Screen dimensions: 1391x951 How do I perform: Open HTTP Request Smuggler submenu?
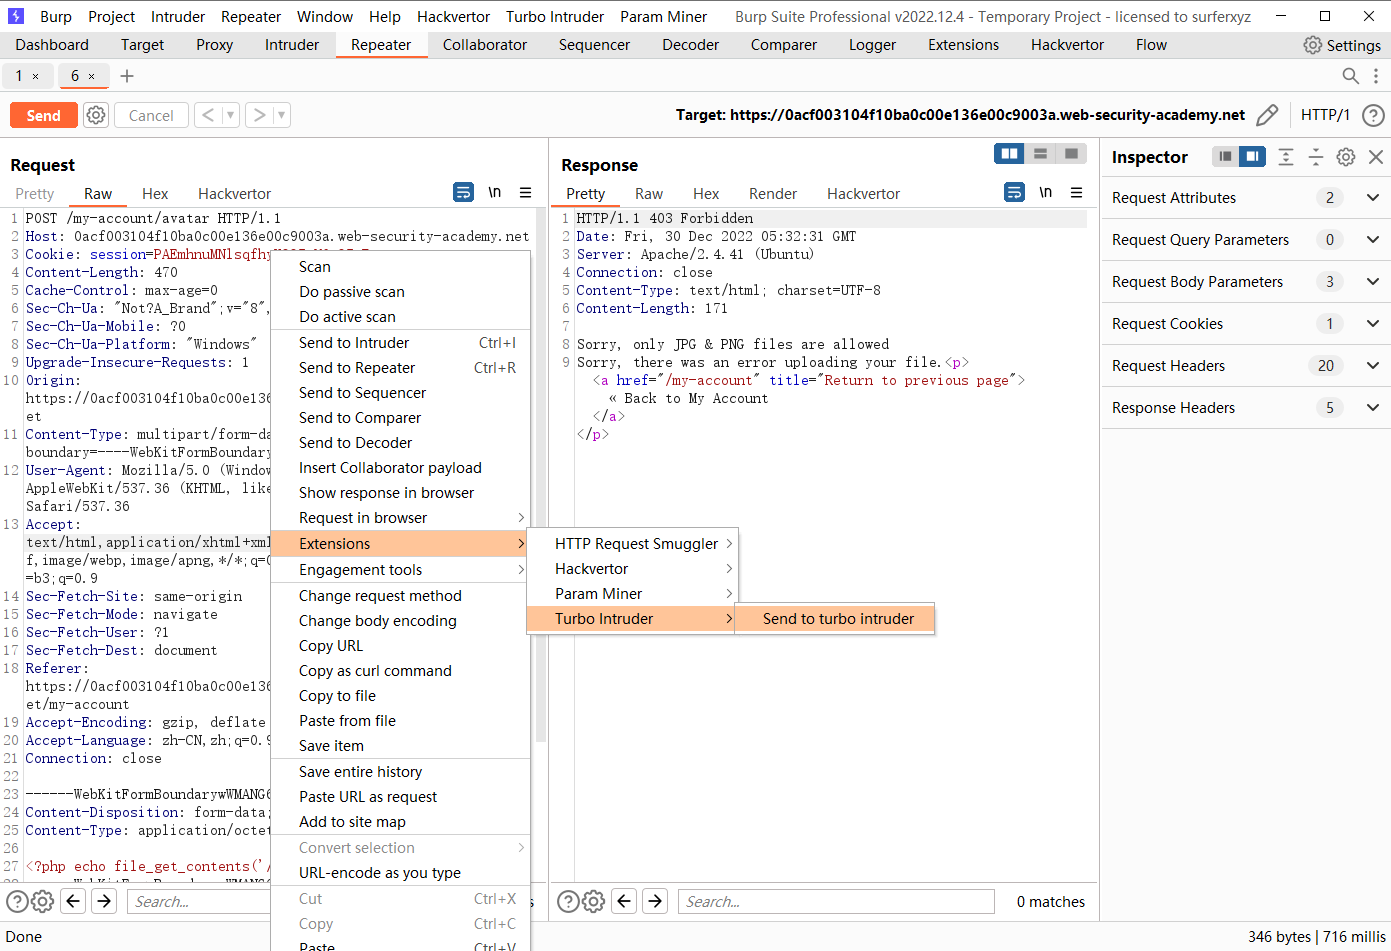632,543
